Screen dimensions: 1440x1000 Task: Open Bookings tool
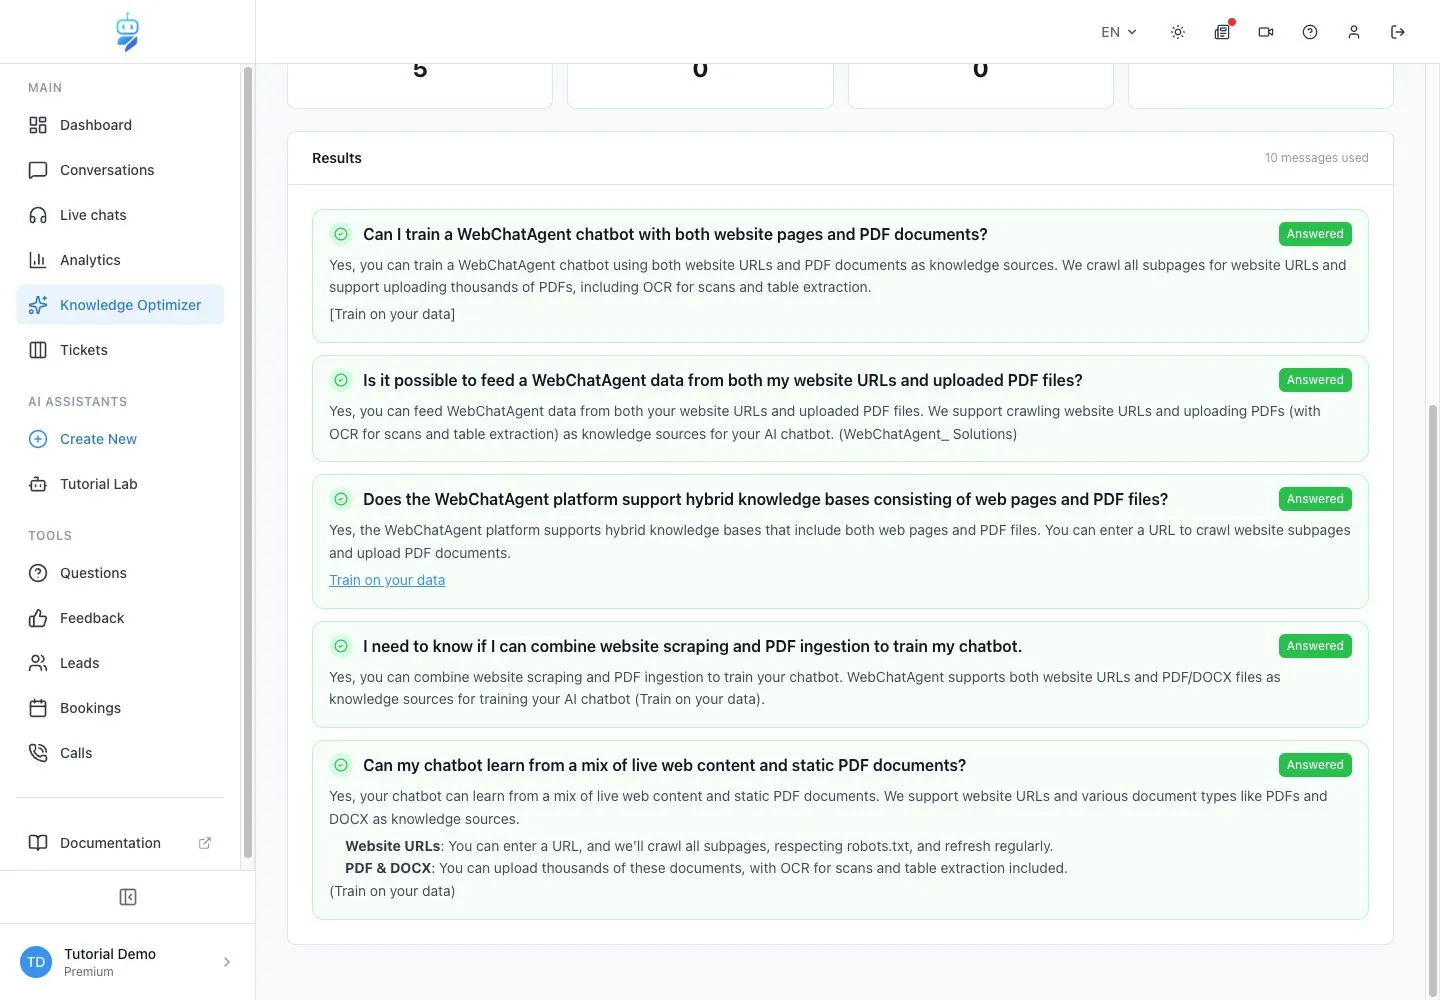120,708
